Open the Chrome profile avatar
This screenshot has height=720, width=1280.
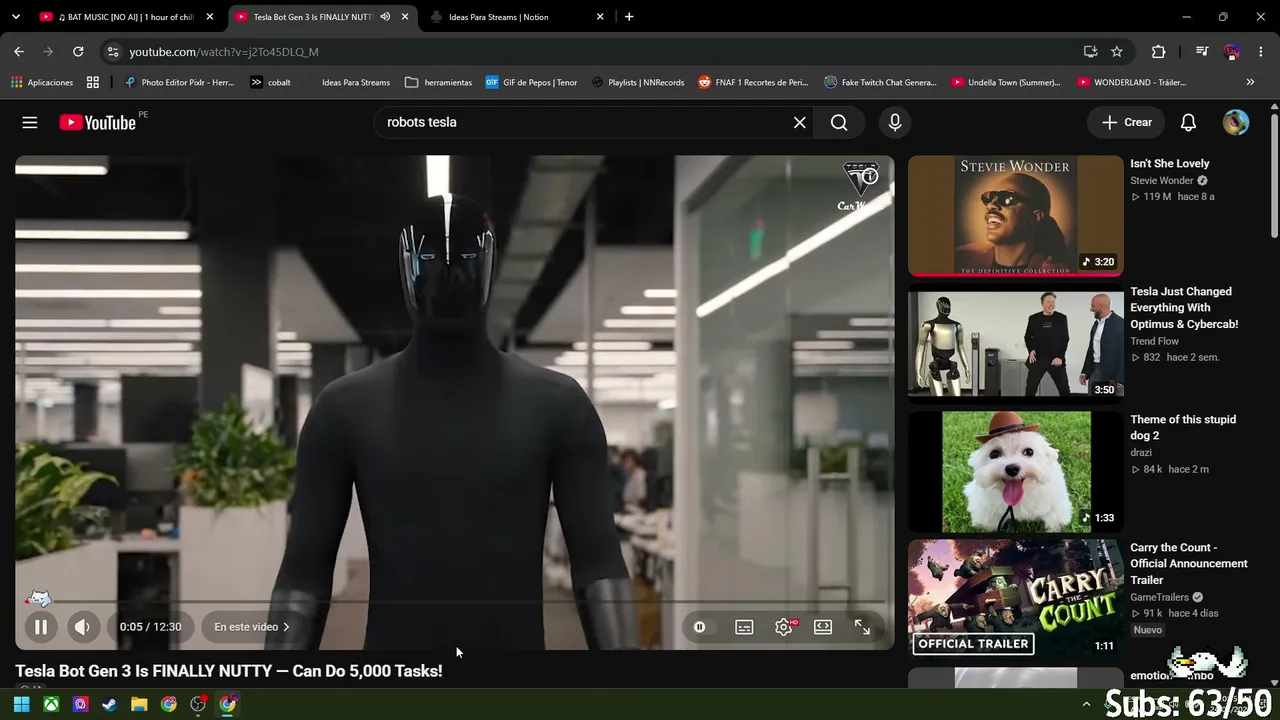click(1232, 52)
